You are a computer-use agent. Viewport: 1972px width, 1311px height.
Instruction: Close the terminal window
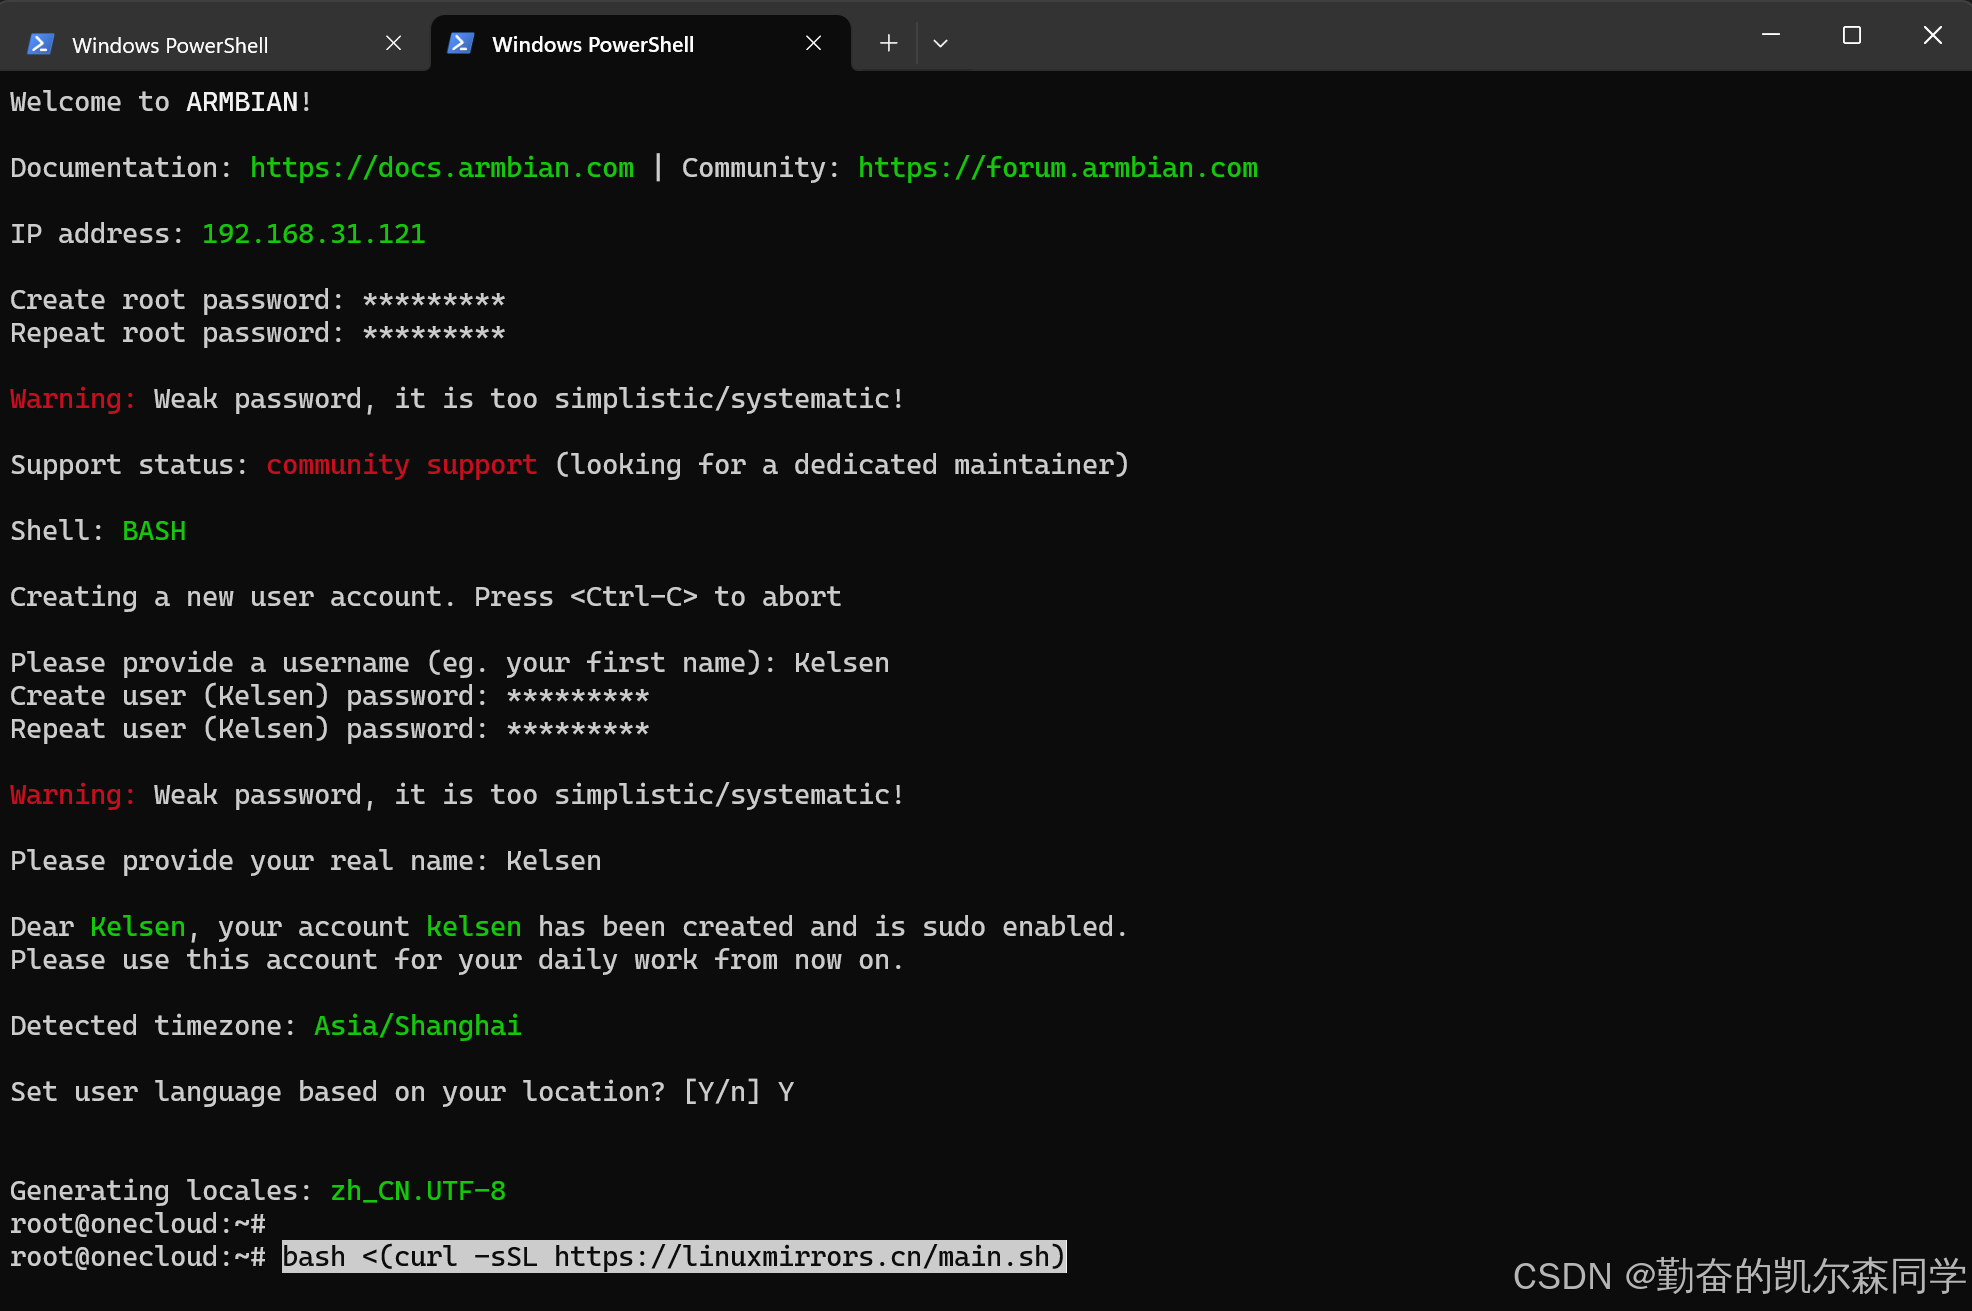1932,35
